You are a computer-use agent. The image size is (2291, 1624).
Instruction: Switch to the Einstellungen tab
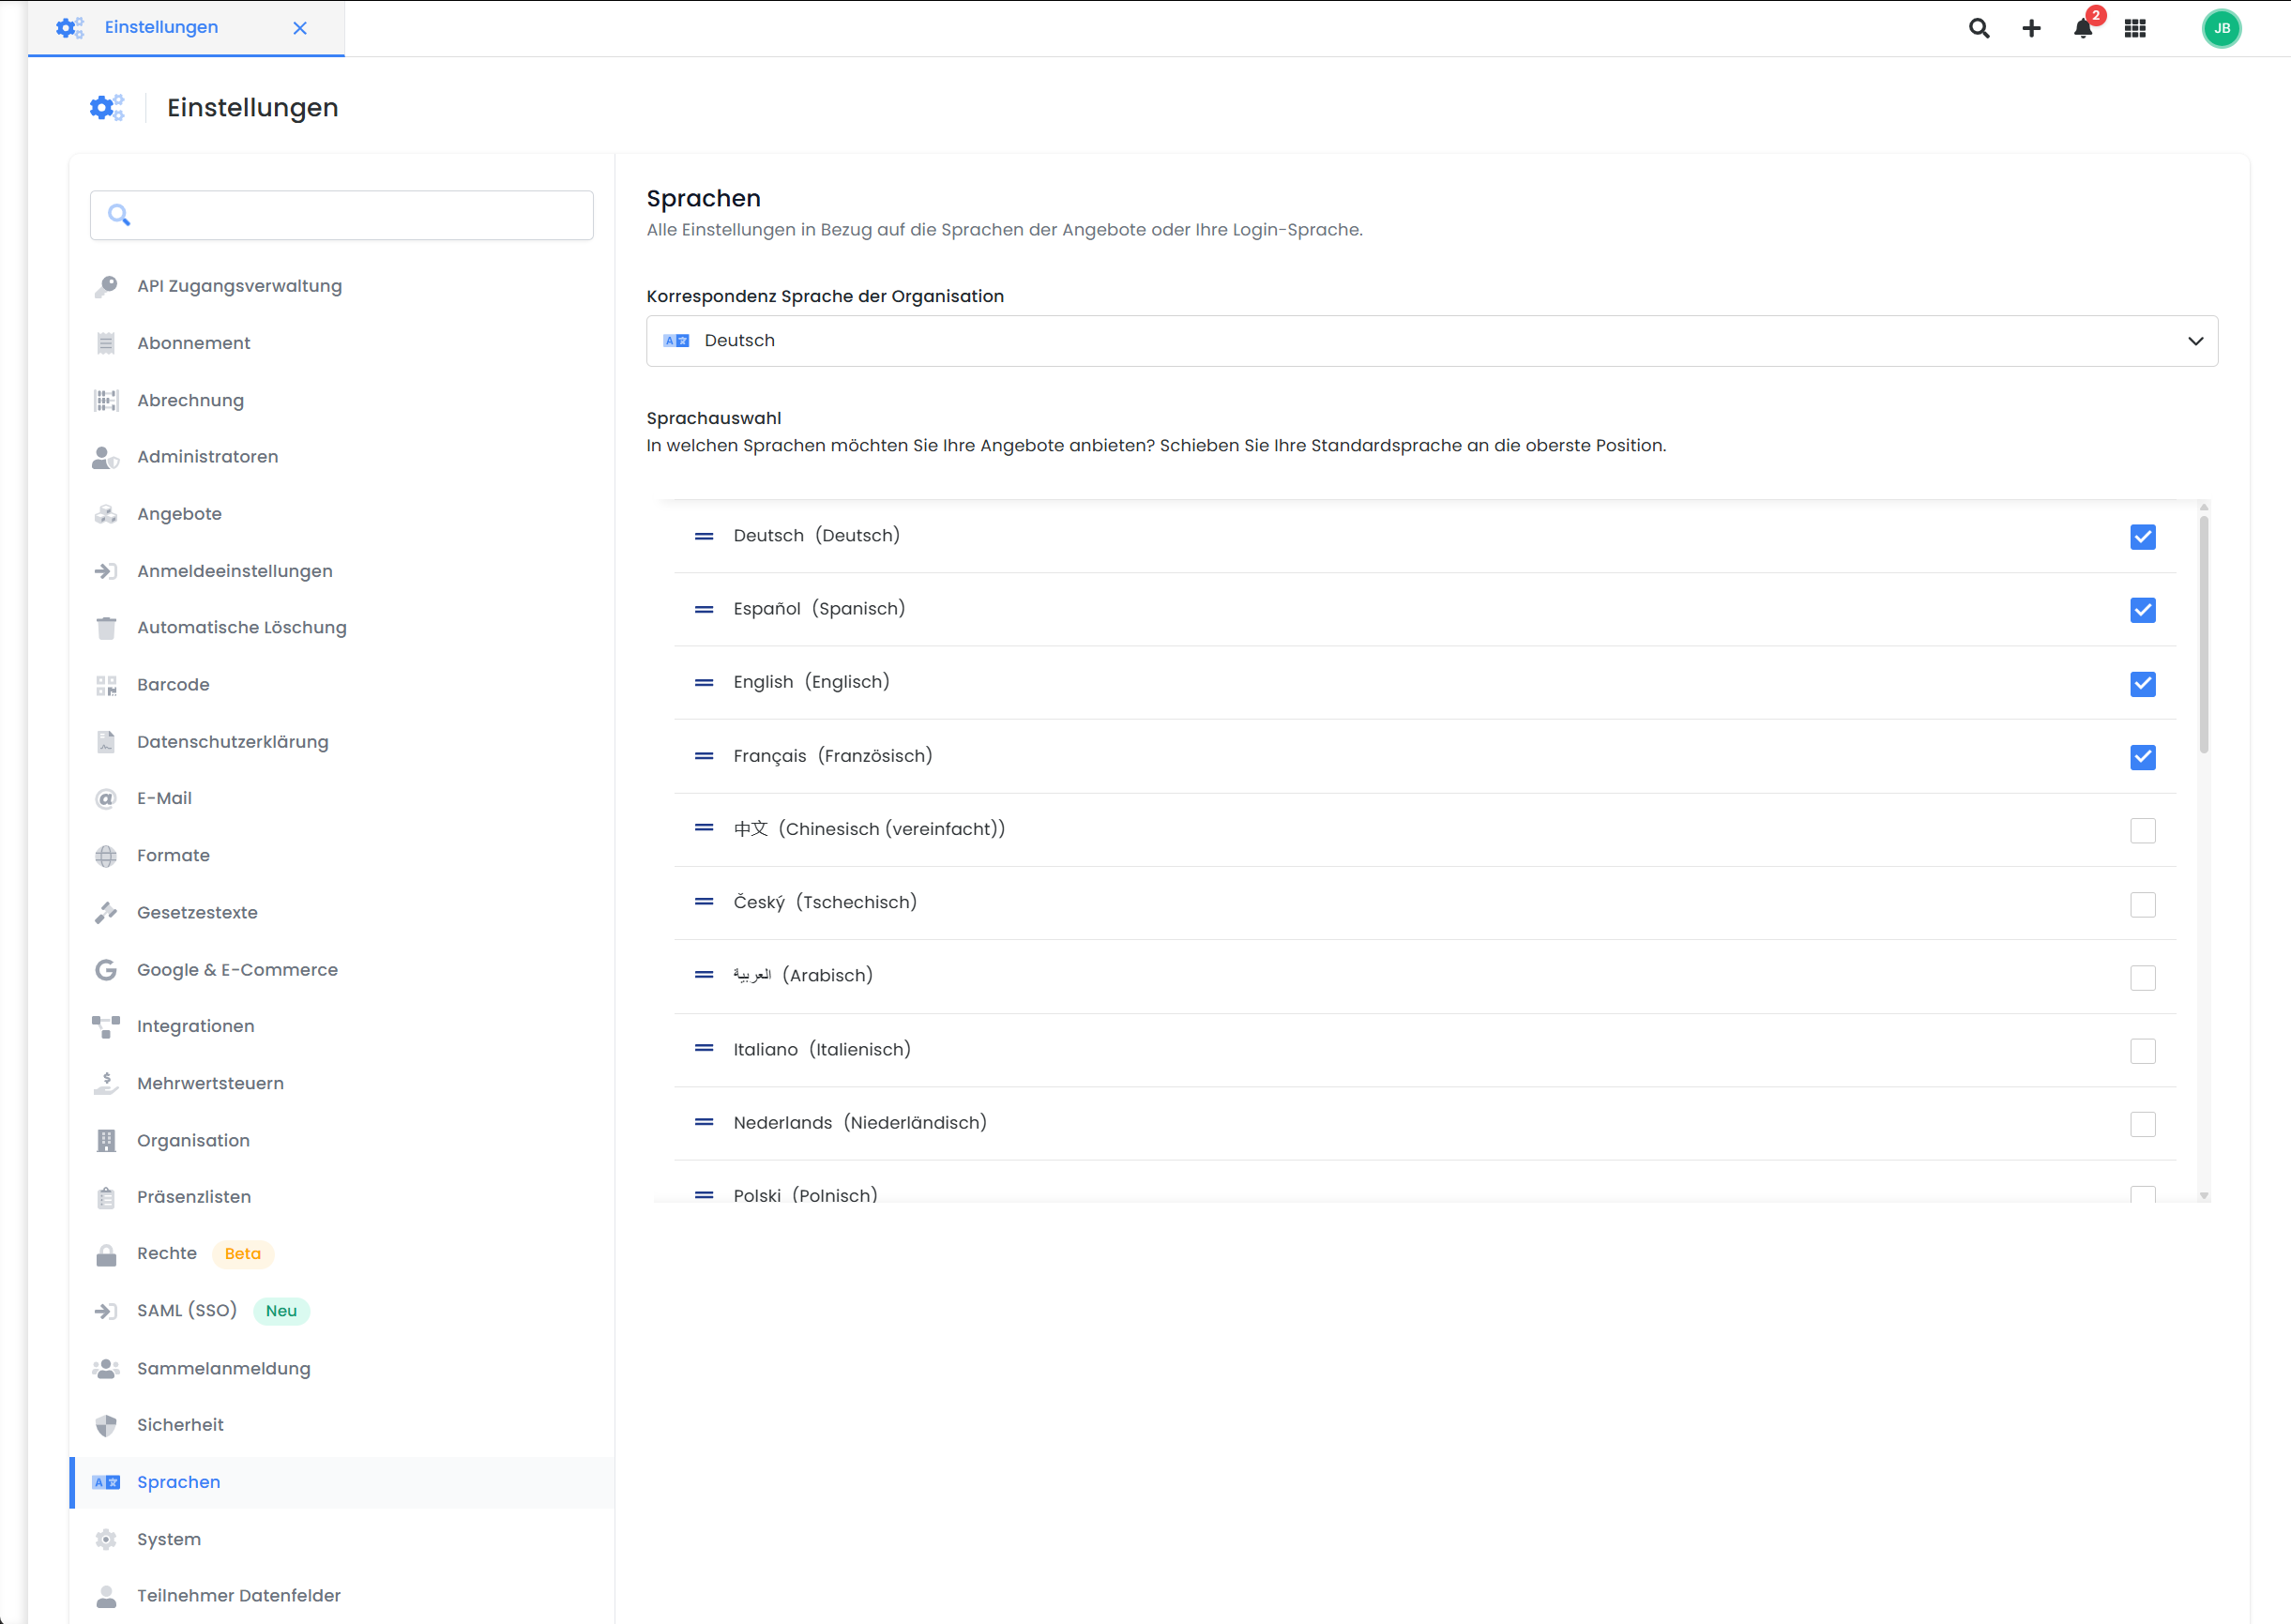point(162,27)
